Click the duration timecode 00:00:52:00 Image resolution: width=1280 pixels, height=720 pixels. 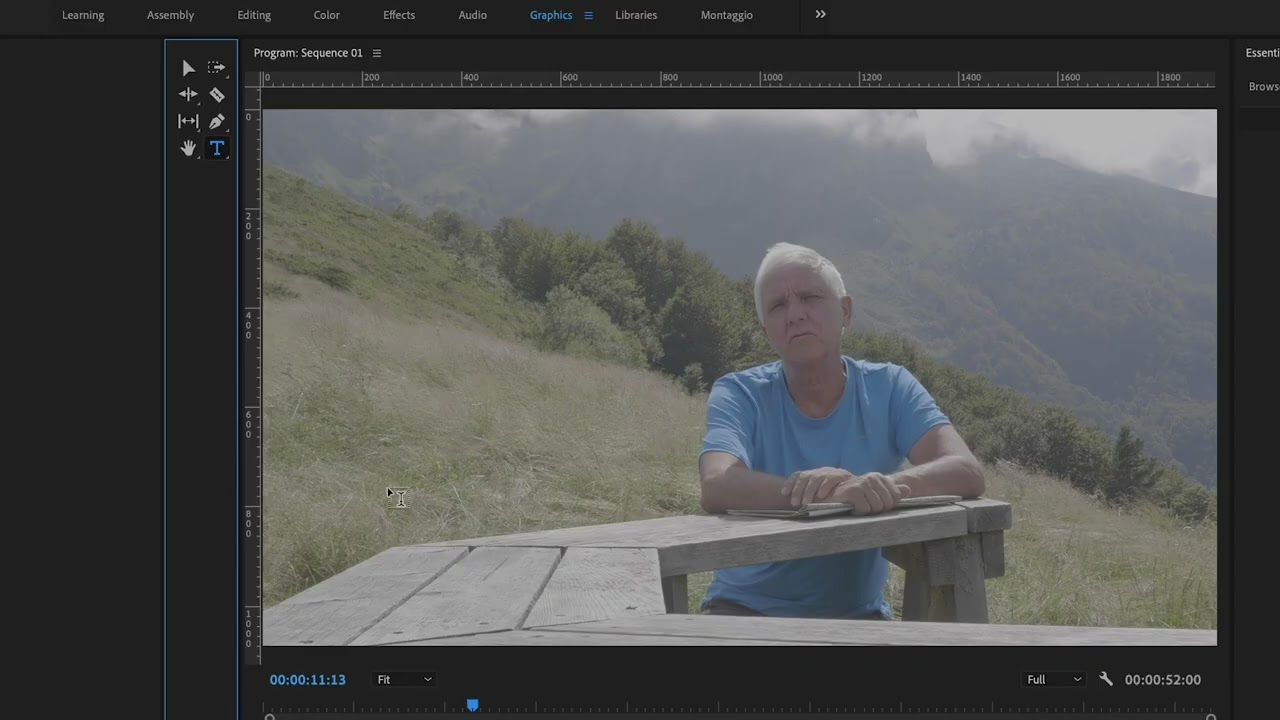tap(1163, 679)
